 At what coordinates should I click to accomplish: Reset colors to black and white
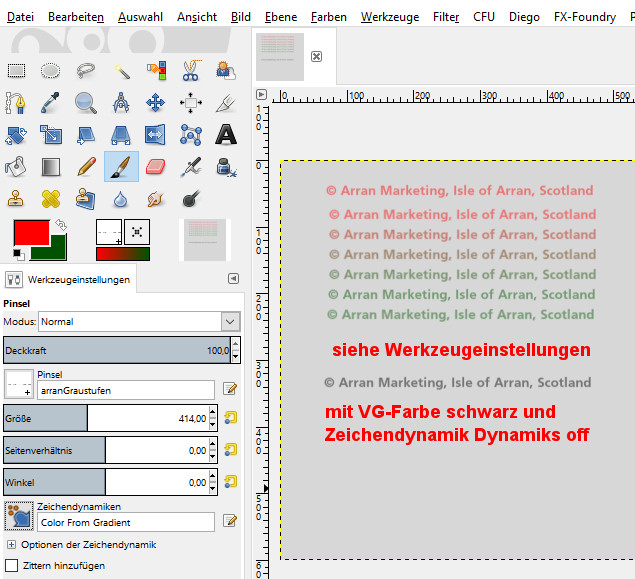pos(19,255)
